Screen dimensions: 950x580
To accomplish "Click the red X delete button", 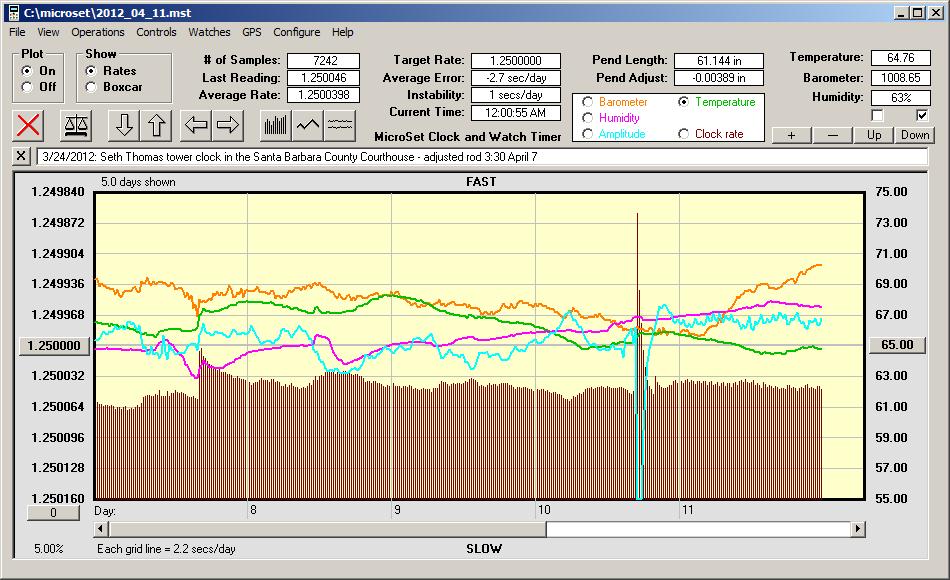I will tap(28, 125).
